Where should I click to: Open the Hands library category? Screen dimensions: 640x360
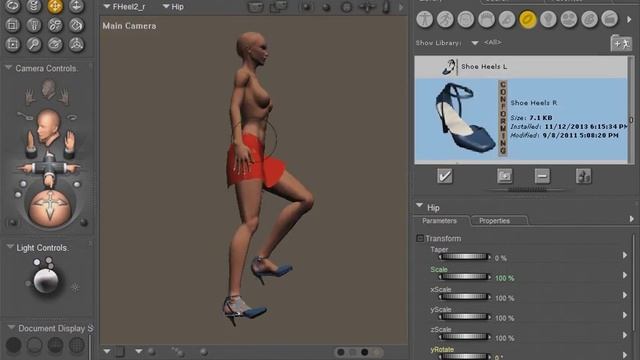[507, 19]
